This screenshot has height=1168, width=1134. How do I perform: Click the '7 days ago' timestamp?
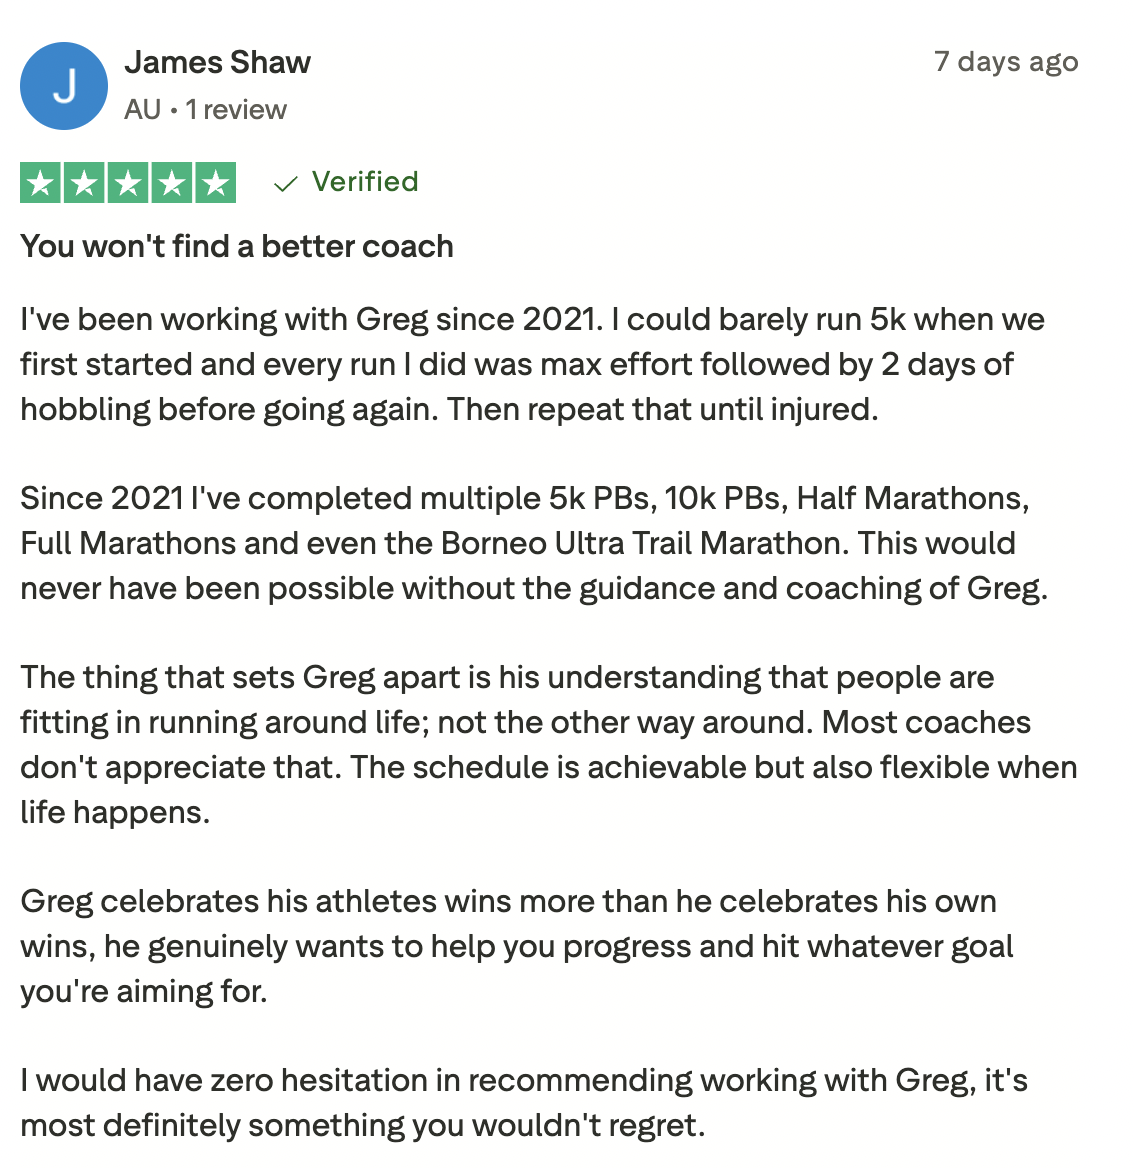1006,62
